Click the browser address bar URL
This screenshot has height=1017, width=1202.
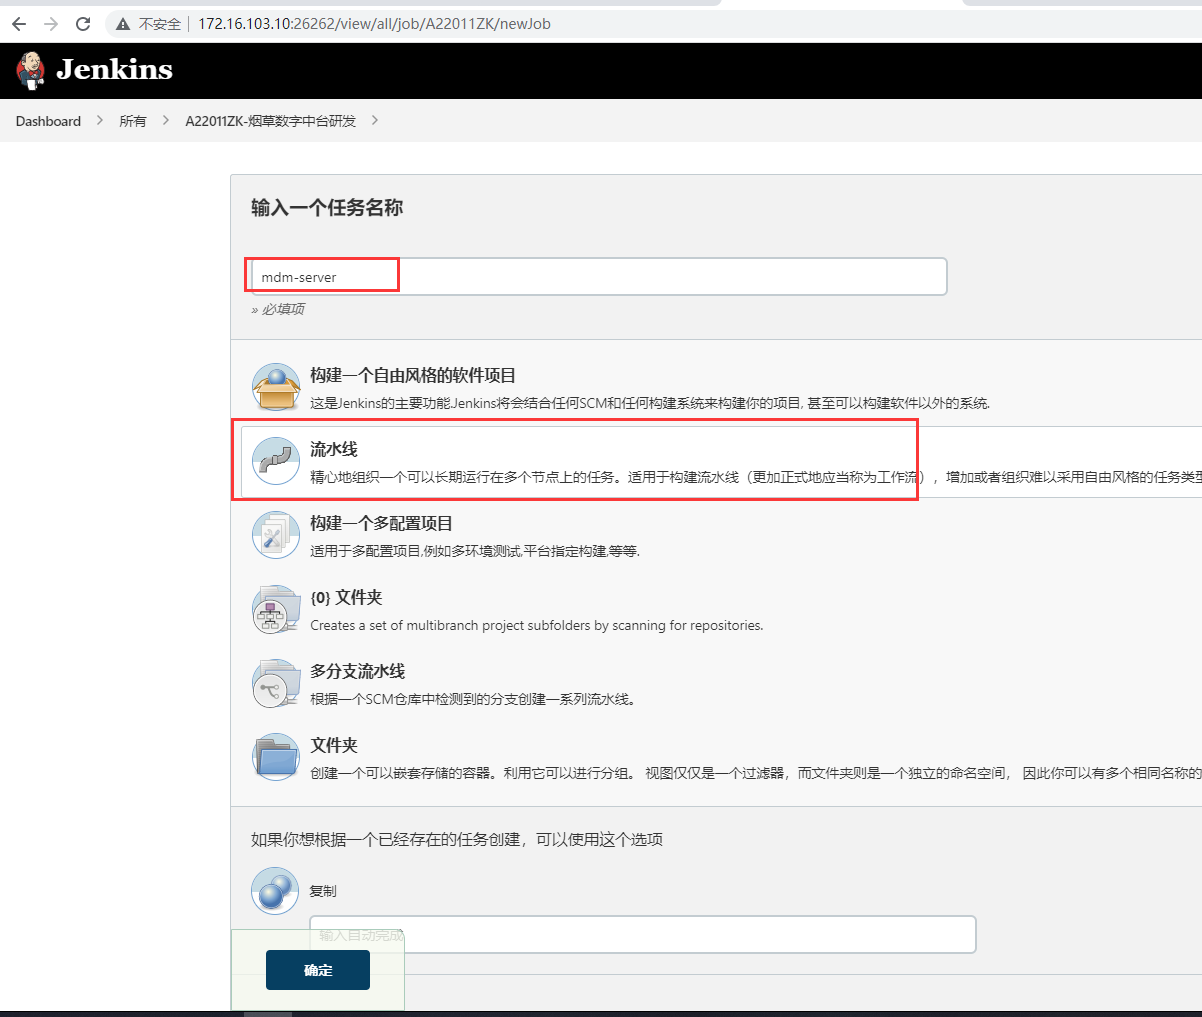click(374, 24)
